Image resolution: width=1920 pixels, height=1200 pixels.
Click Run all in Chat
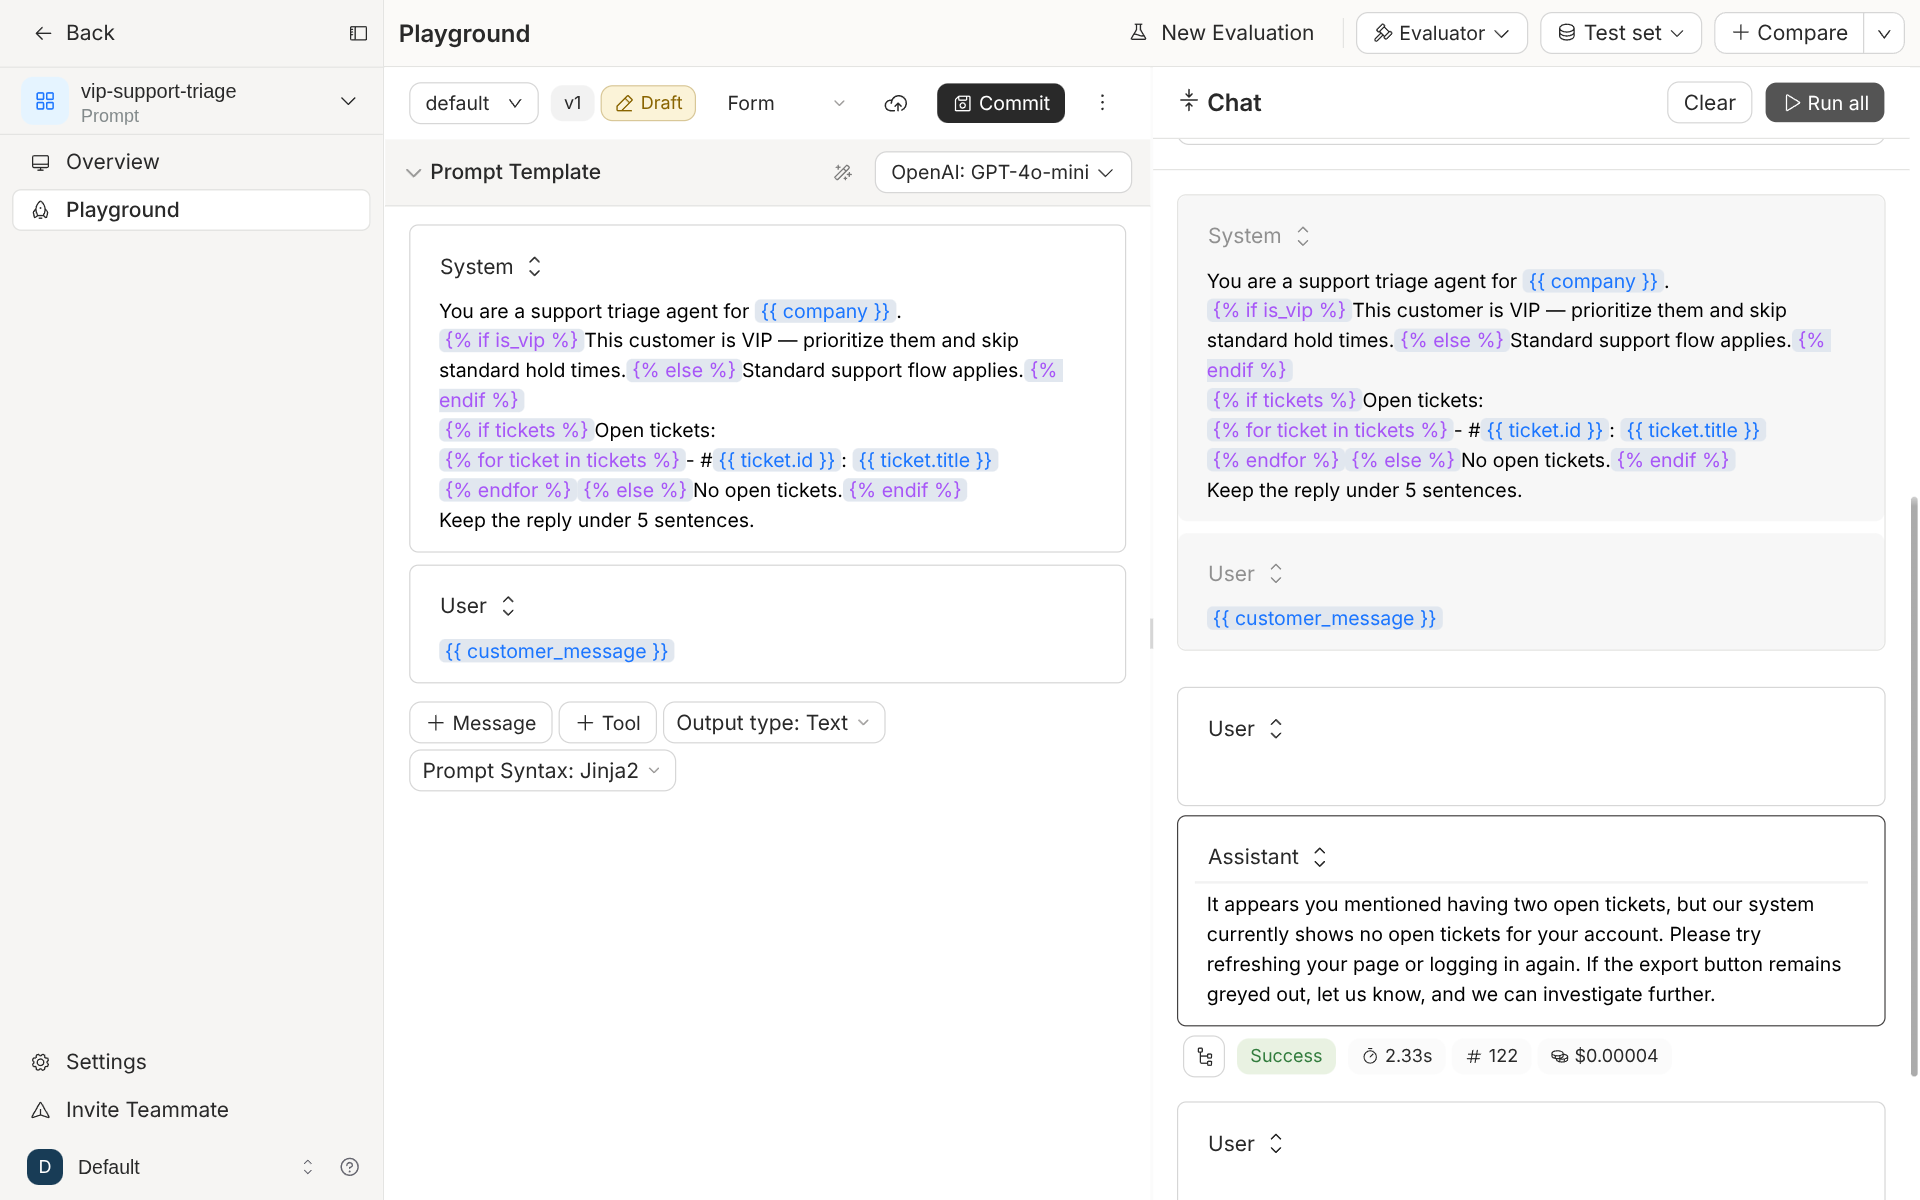tap(1825, 103)
